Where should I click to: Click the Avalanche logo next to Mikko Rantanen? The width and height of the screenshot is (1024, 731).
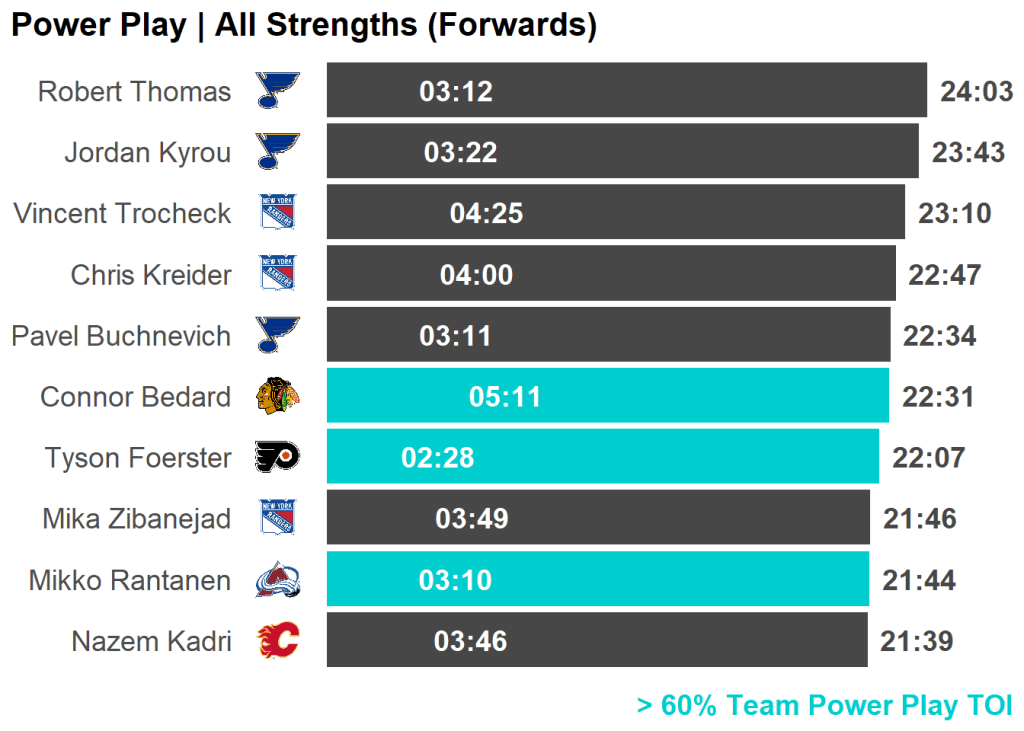tap(277, 580)
